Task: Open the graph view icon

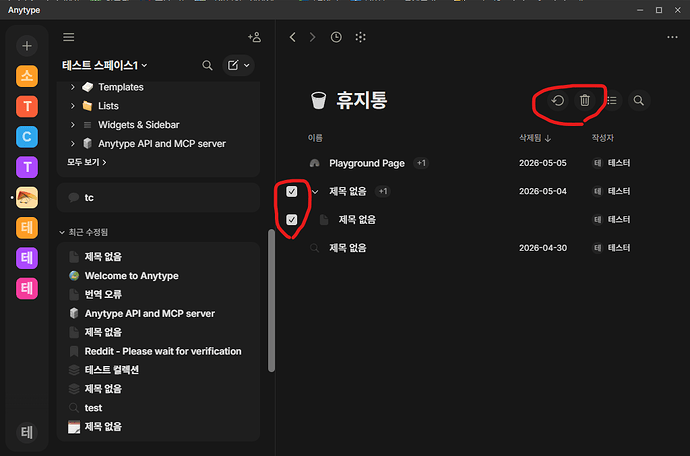Action: tap(360, 37)
